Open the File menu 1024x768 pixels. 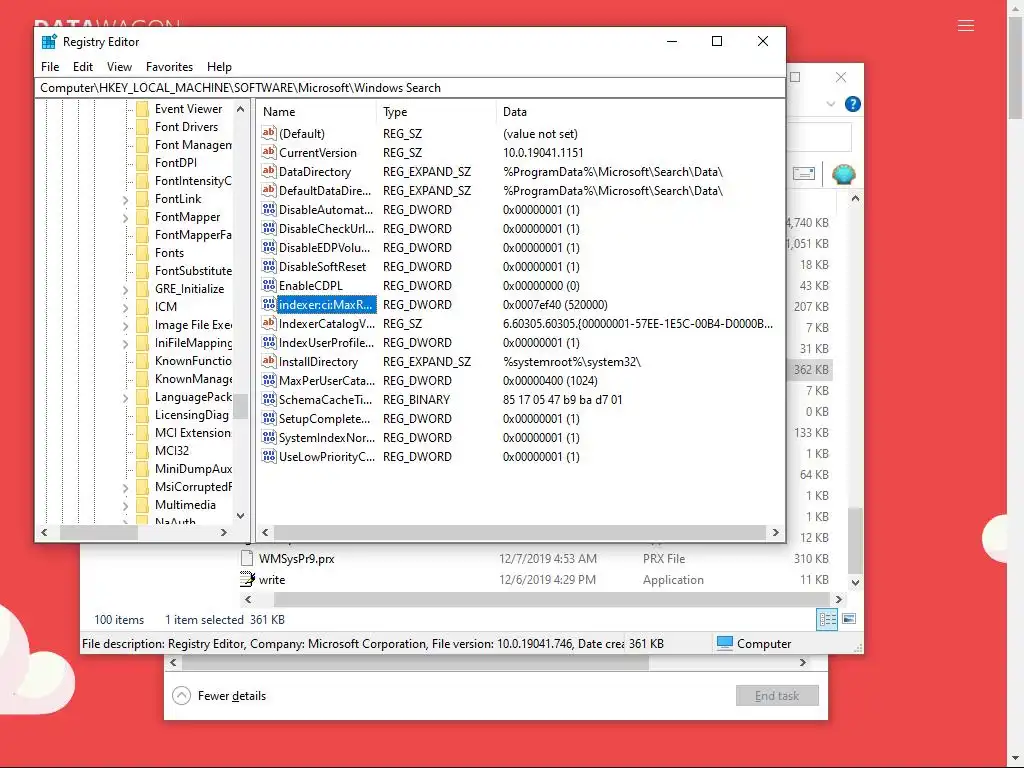pos(50,67)
